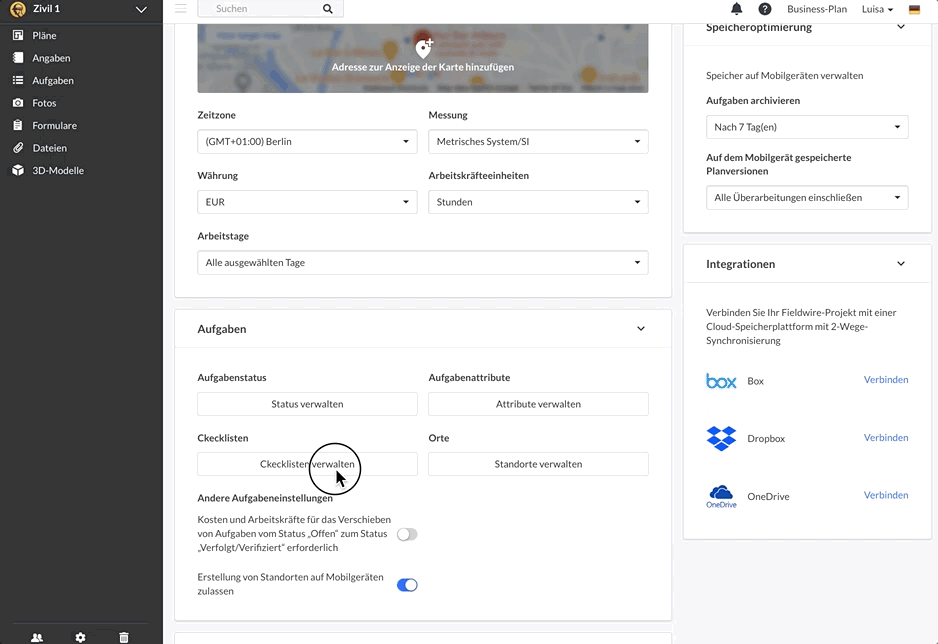
Task: Click Attribute verwalten button
Action: coord(538,404)
